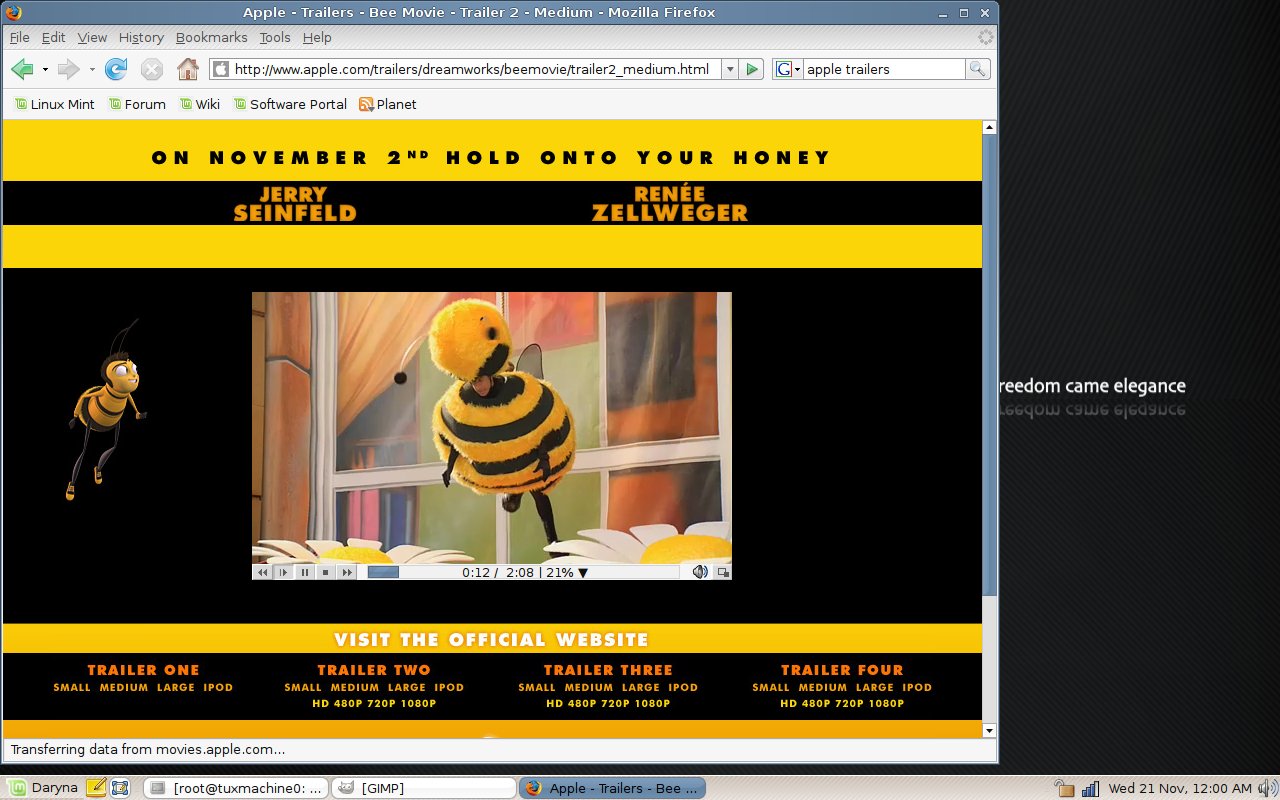Open Trailer Four in HD 1080P
Screen dimensions: 1280x800
pos(887,704)
